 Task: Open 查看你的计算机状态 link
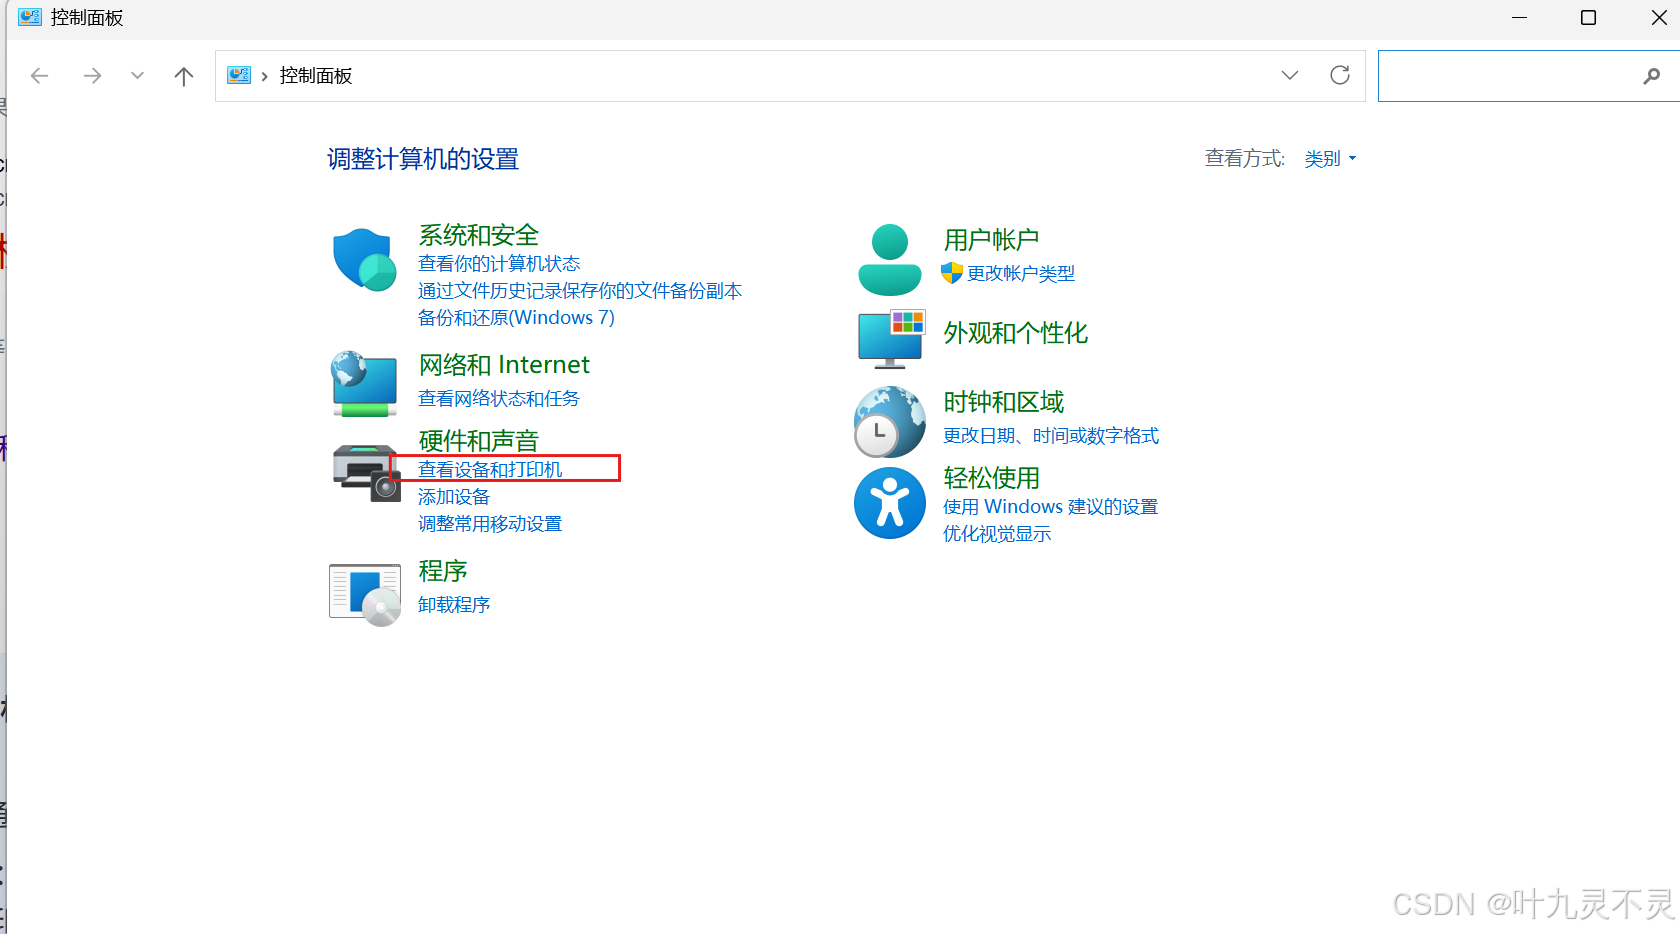[x=499, y=264]
